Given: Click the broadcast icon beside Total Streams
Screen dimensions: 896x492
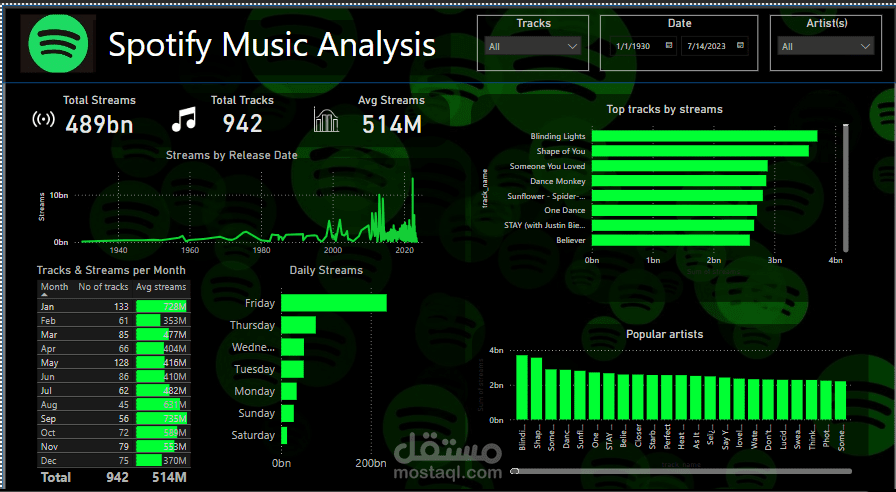Looking at the screenshot, I should tap(43, 119).
